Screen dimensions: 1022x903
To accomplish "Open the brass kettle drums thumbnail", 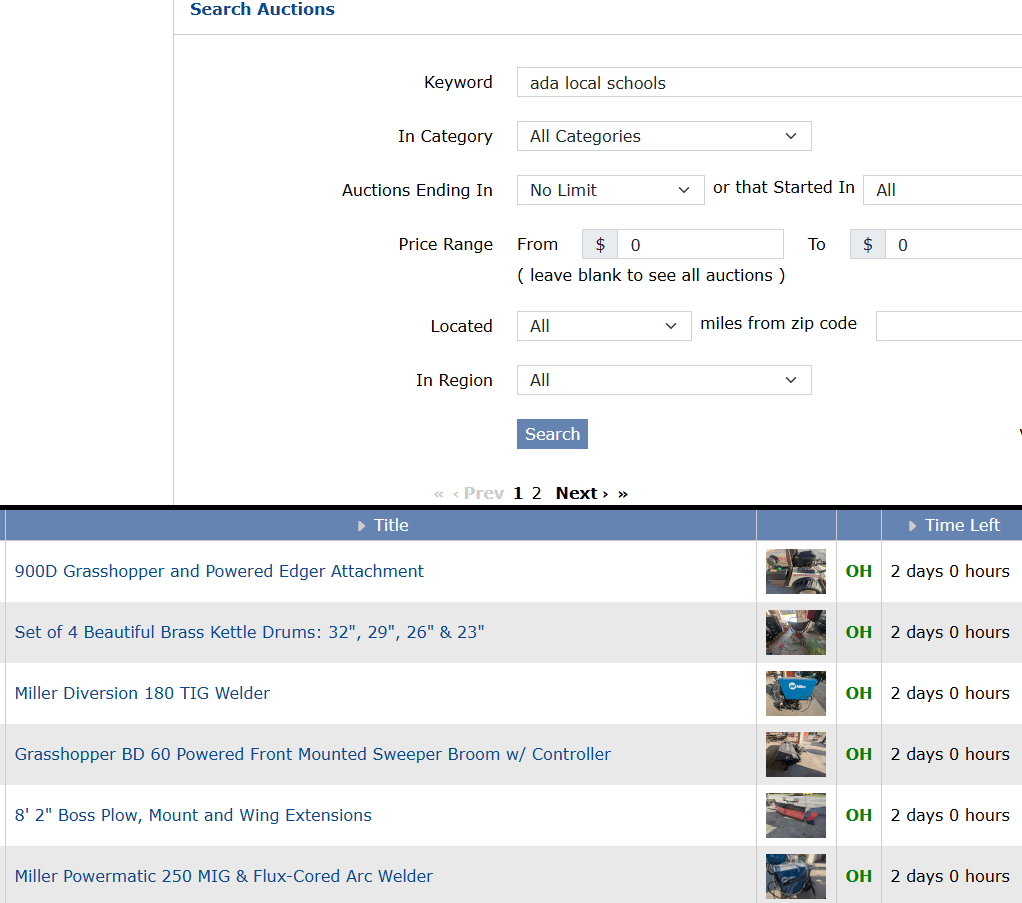I will point(796,632).
